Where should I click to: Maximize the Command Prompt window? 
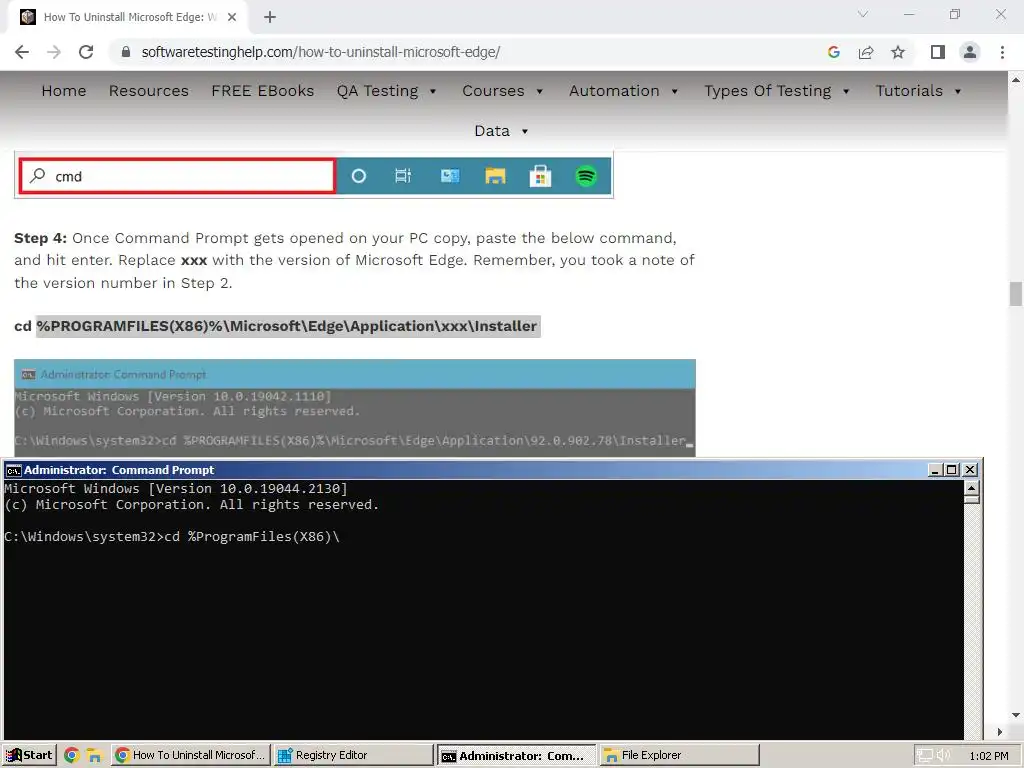tap(952, 470)
